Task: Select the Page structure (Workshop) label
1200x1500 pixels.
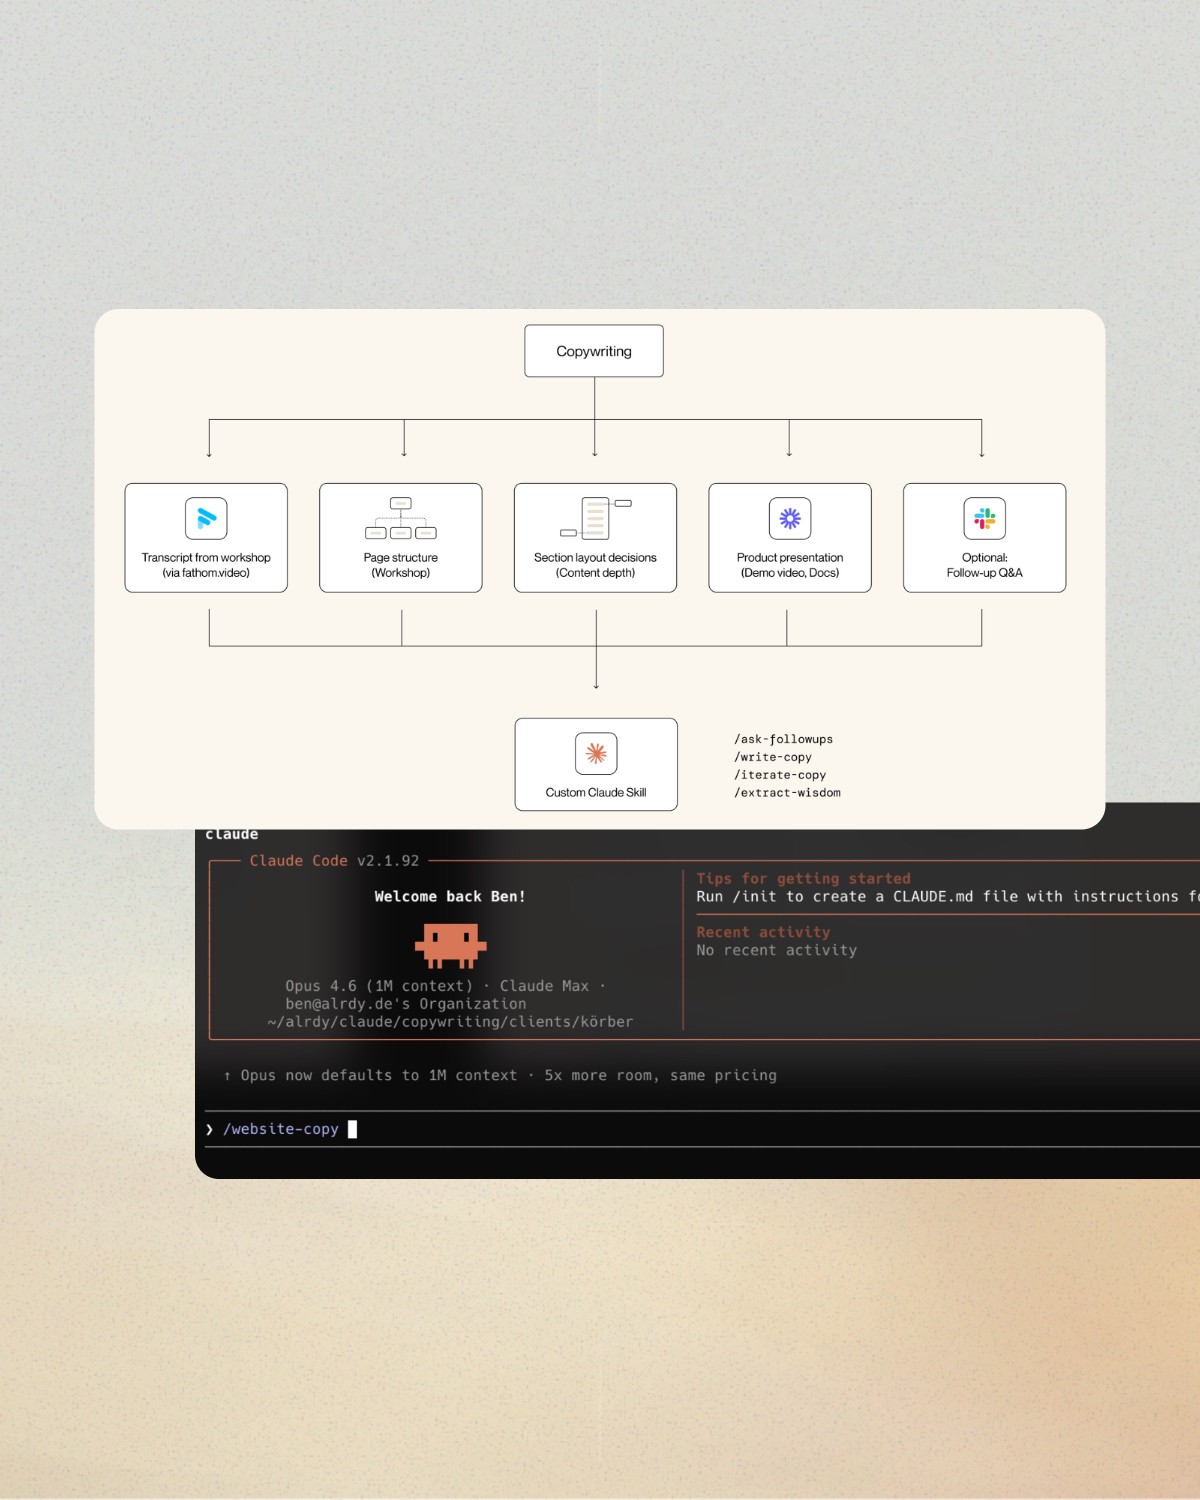Action: 401,565
